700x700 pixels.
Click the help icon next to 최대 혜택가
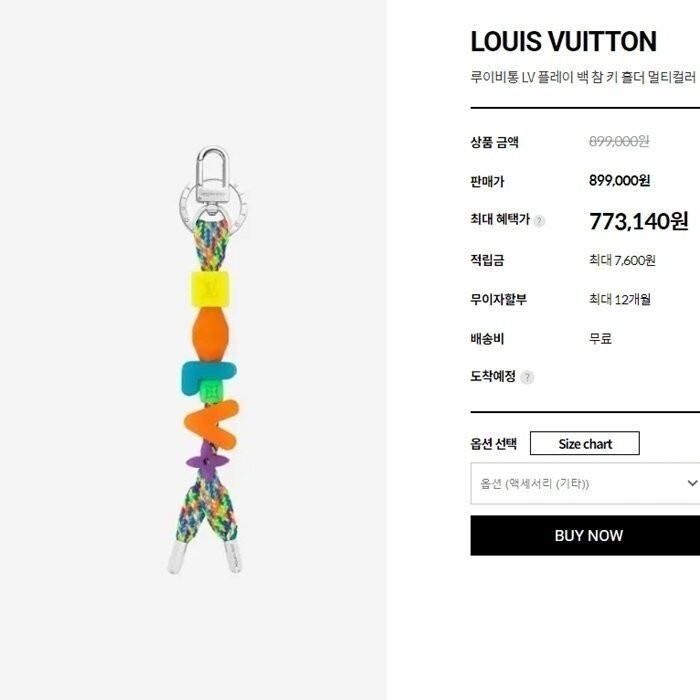(539, 221)
